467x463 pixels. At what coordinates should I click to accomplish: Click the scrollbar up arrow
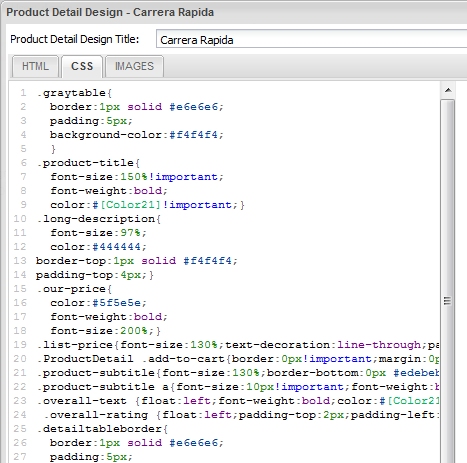tap(448, 90)
